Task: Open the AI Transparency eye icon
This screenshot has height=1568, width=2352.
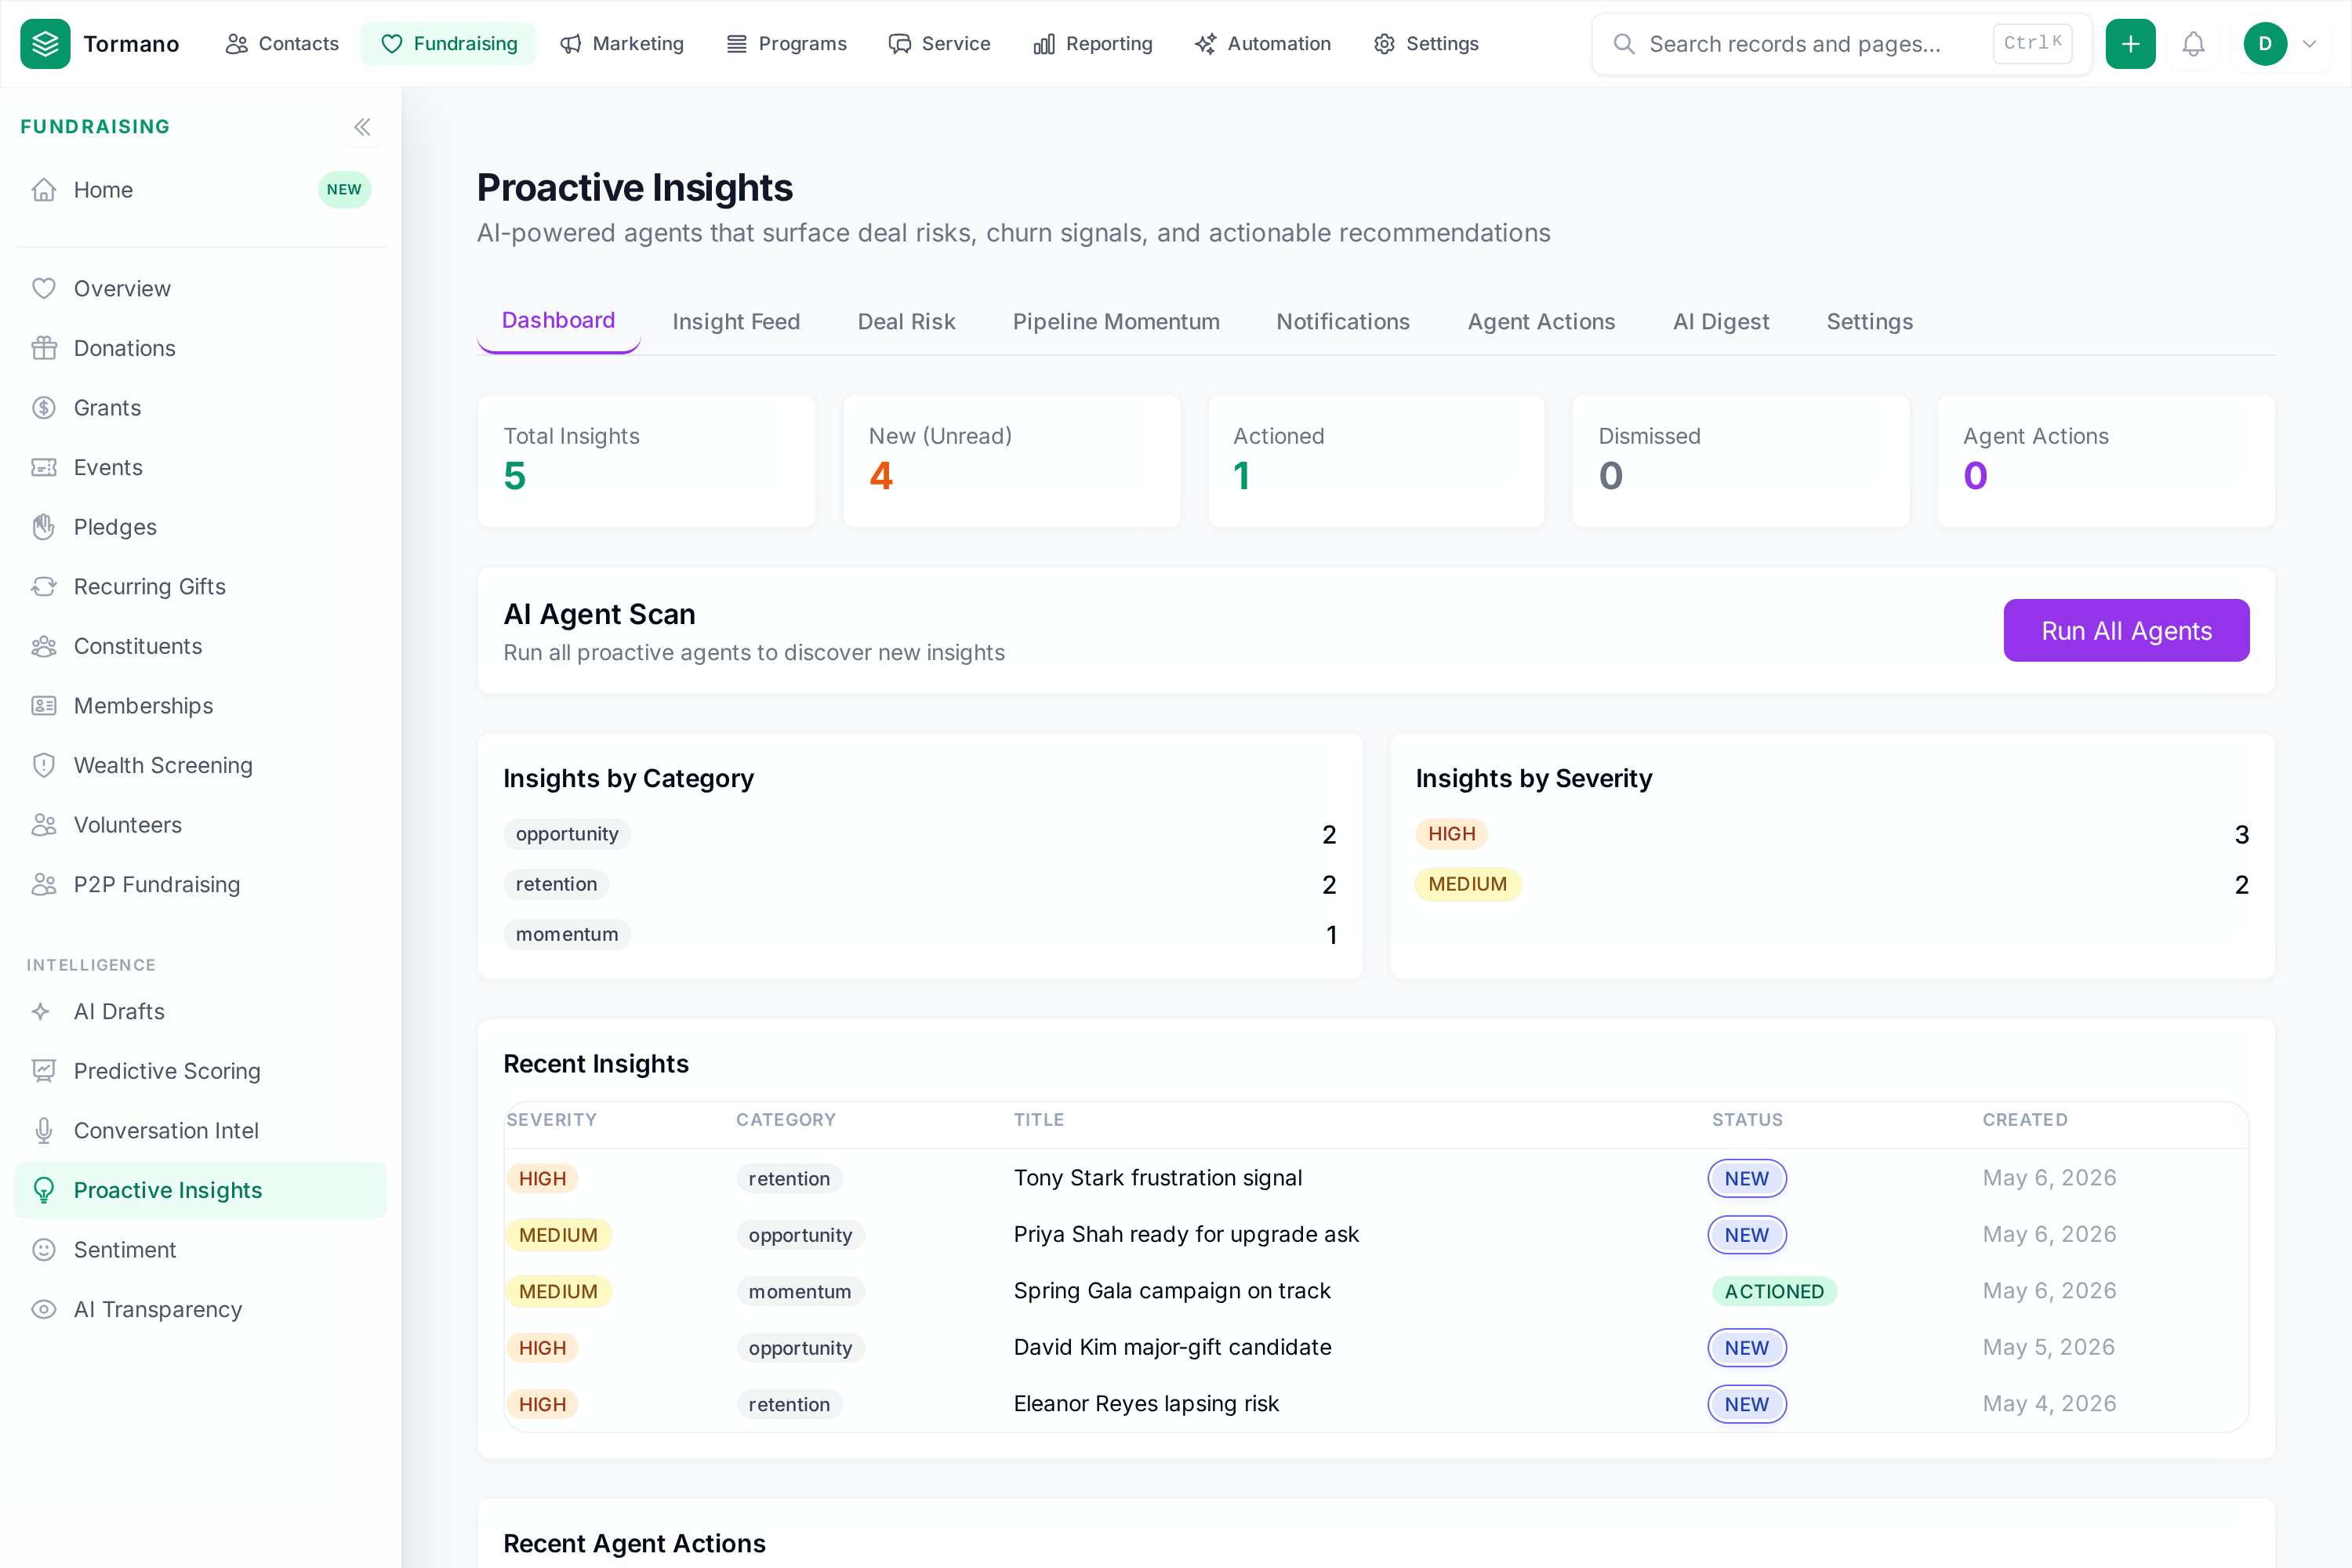Action: [x=44, y=1309]
